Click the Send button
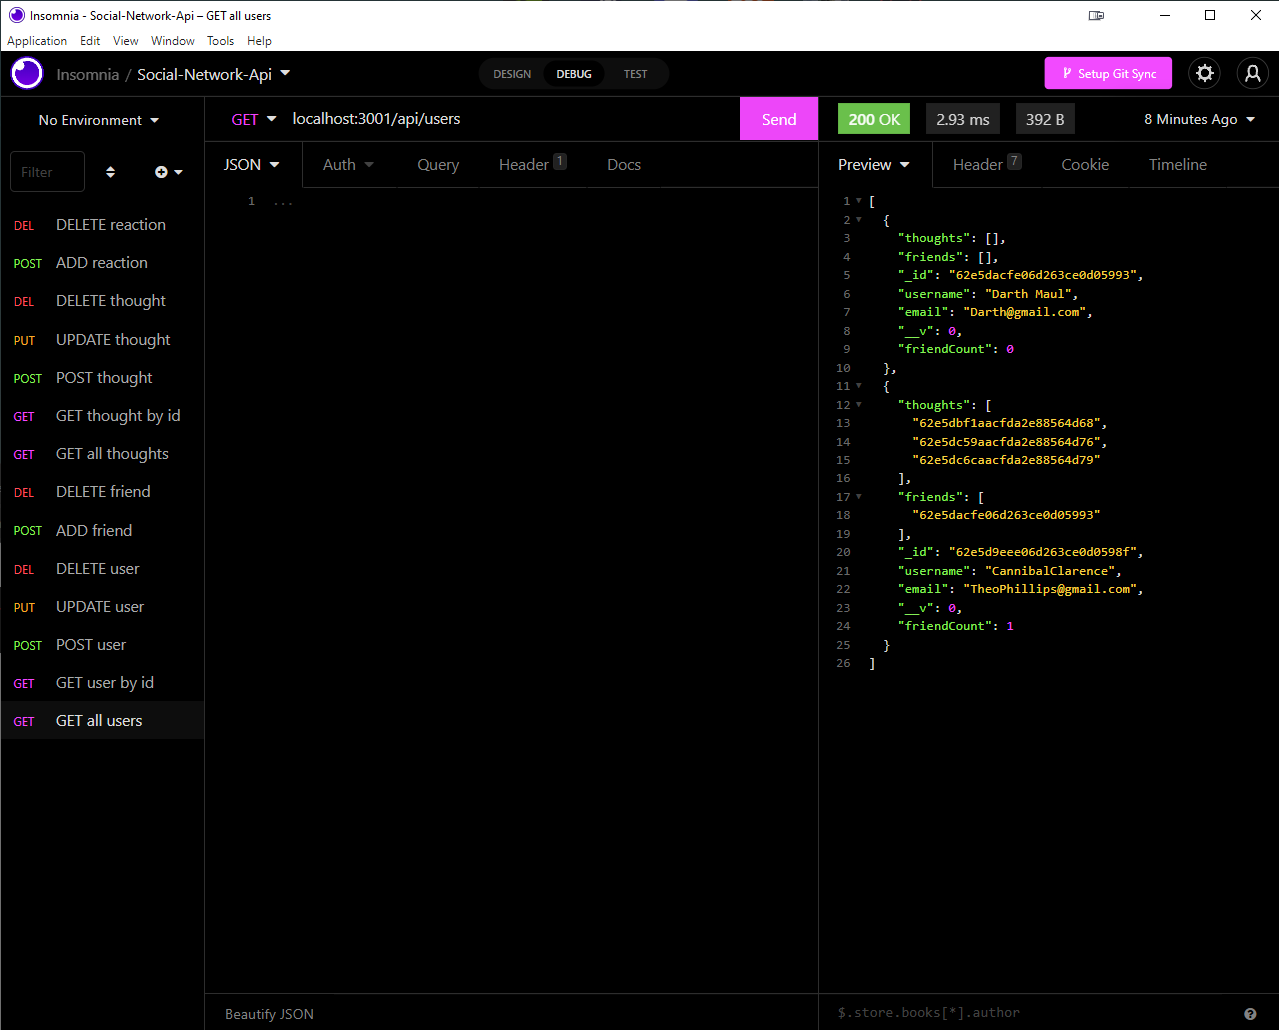Viewport: 1279px width, 1030px height. point(778,119)
